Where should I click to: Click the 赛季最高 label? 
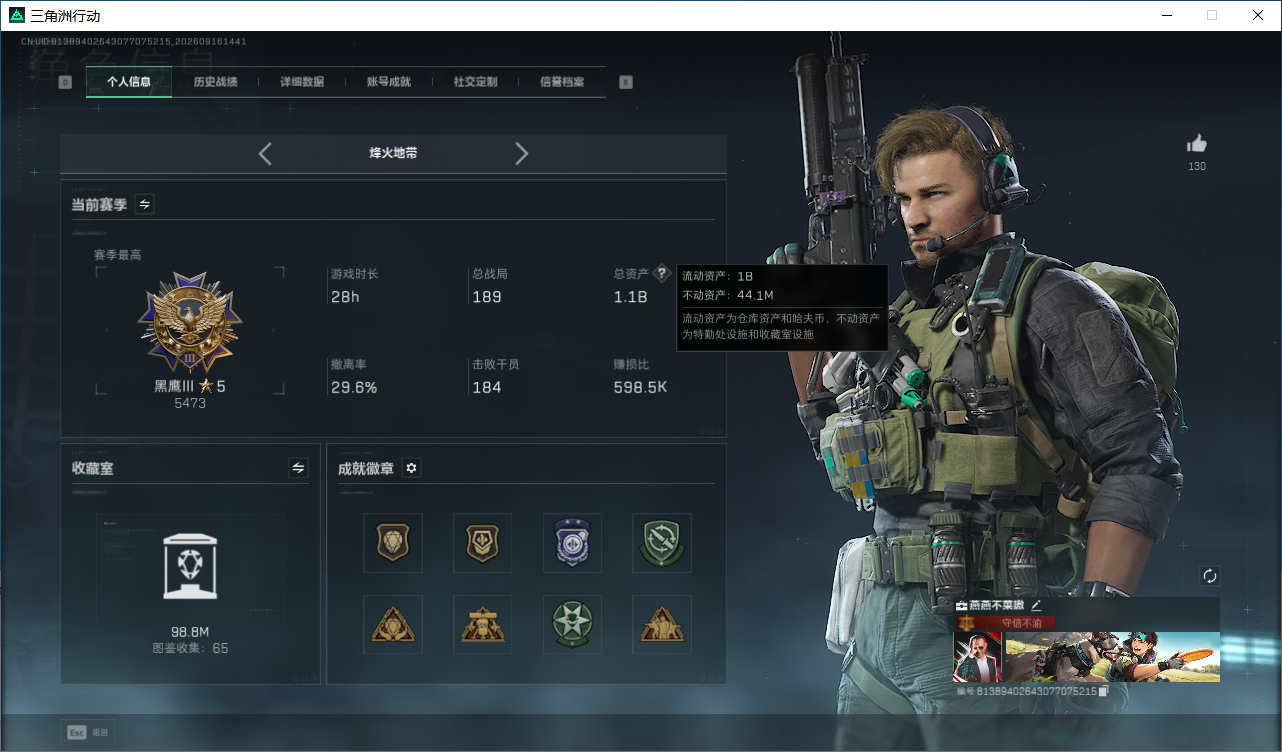(118, 255)
